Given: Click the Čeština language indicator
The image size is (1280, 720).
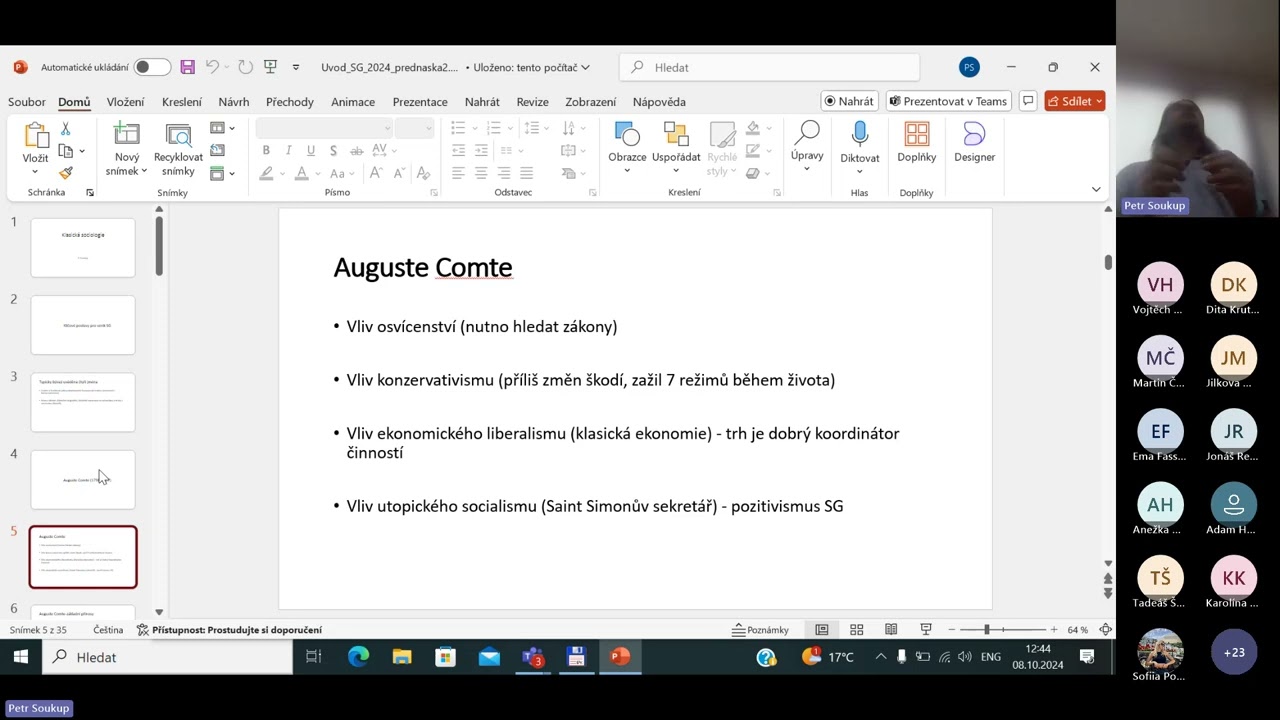Looking at the screenshot, I should point(108,630).
